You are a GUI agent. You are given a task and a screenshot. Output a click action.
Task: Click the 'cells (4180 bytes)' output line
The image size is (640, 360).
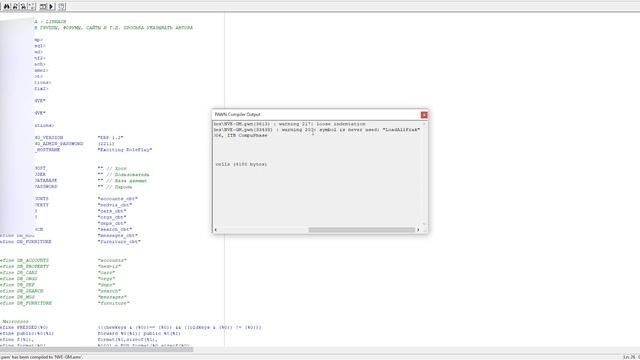point(241,164)
